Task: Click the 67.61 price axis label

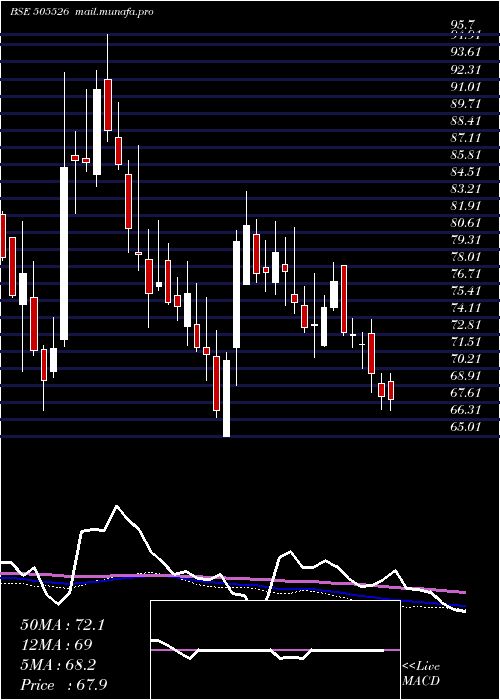Action: tap(466, 393)
